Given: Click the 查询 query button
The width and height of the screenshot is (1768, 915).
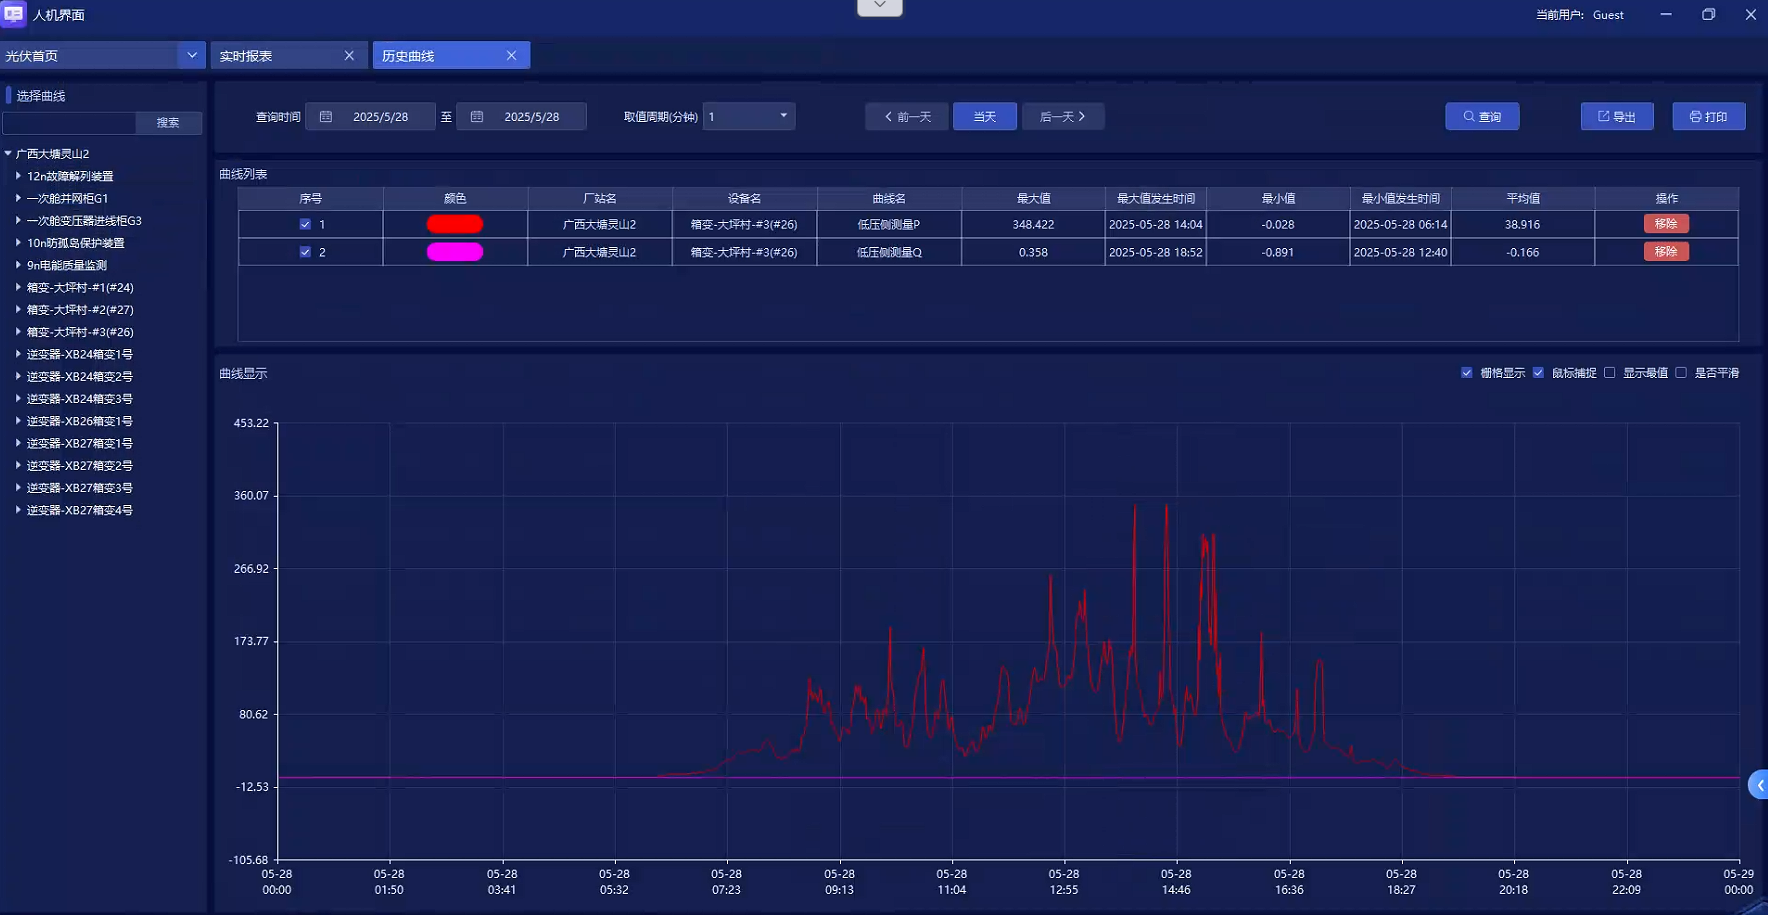Looking at the screenshot, I should tap(1482, 117).
